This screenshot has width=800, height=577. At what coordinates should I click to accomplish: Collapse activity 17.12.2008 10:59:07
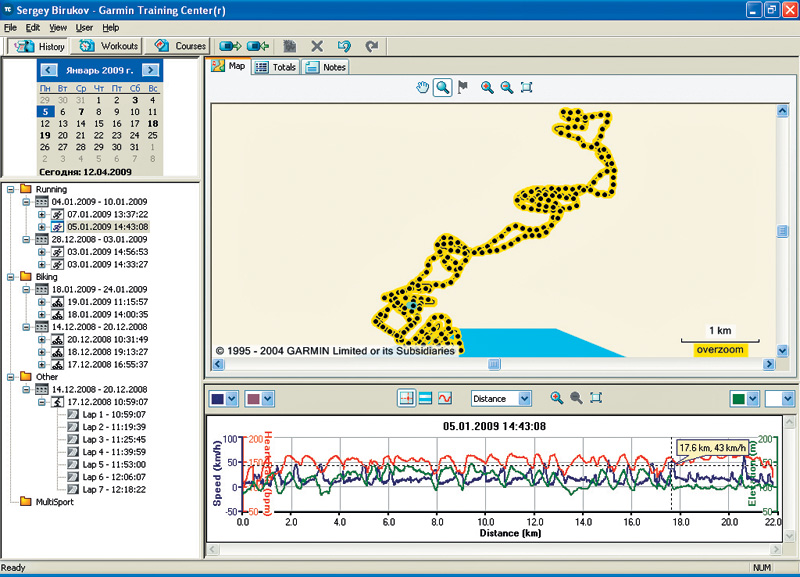[42, 402]
